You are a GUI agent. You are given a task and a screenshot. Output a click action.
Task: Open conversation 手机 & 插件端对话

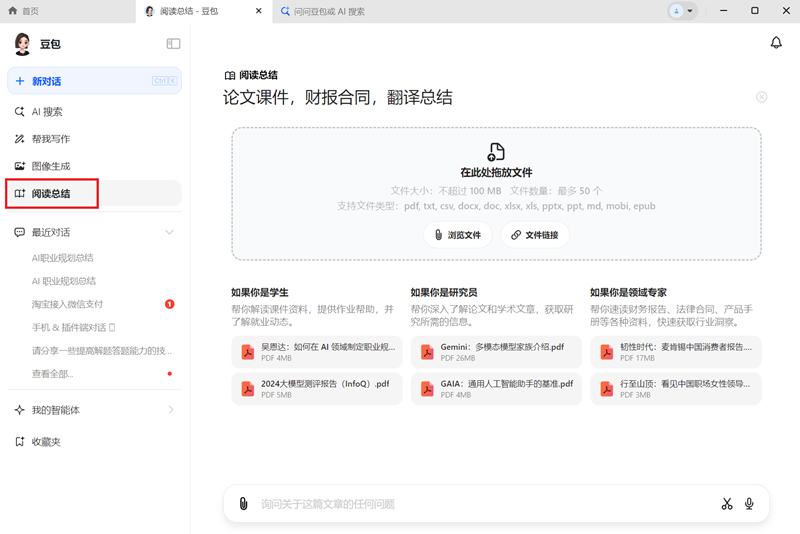pos(73,327)
